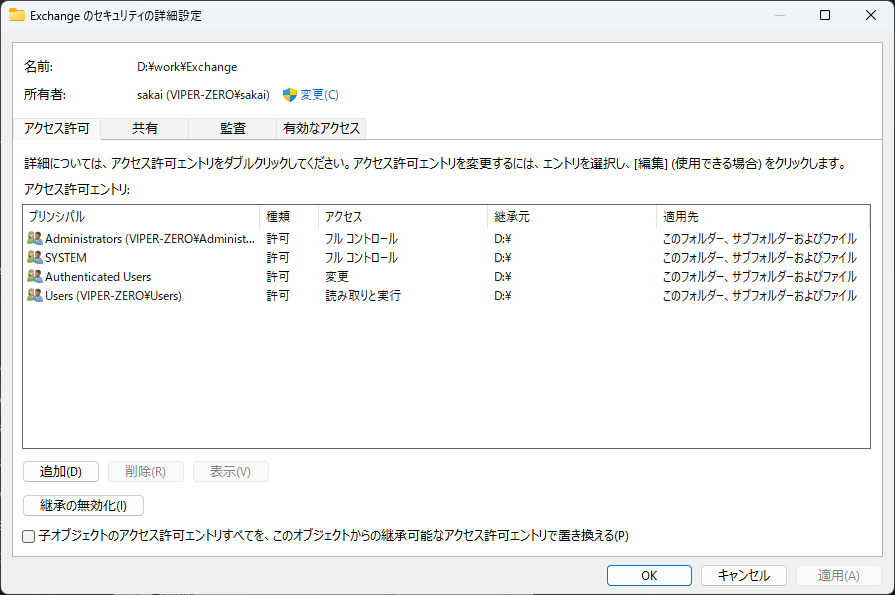Click the 表示(V) button
Screen dimensions: 895x595
[x=231, y=472]
